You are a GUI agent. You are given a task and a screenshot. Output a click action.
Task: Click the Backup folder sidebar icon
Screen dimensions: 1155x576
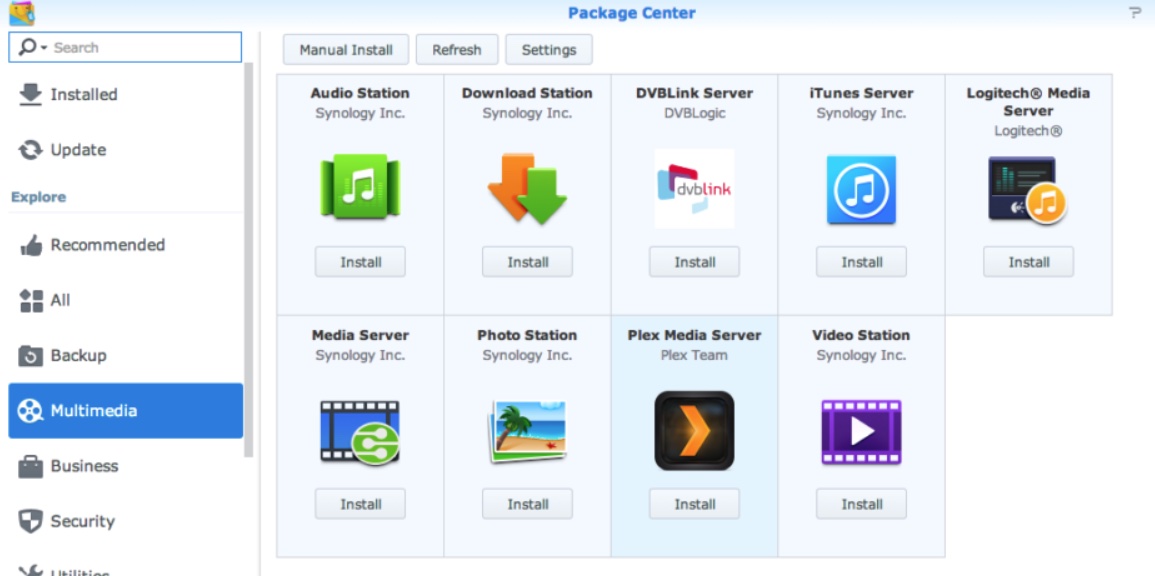30,356
